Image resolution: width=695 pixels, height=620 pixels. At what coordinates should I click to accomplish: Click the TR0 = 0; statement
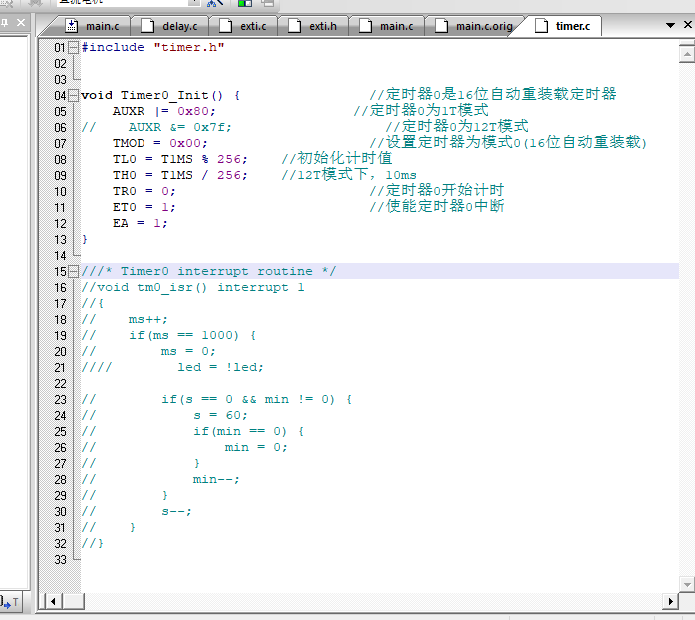pyautogui.click(x=144, y=191)
